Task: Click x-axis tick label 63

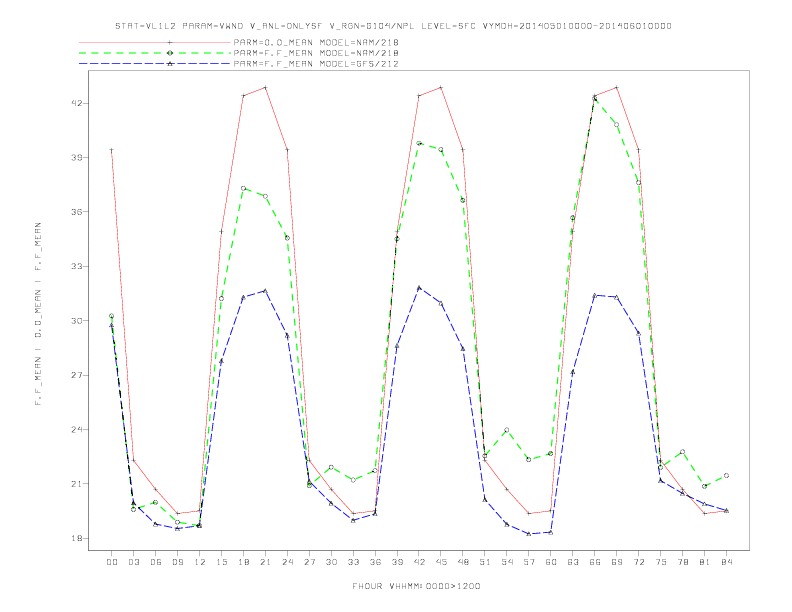Action: click(x=573, y=562)
